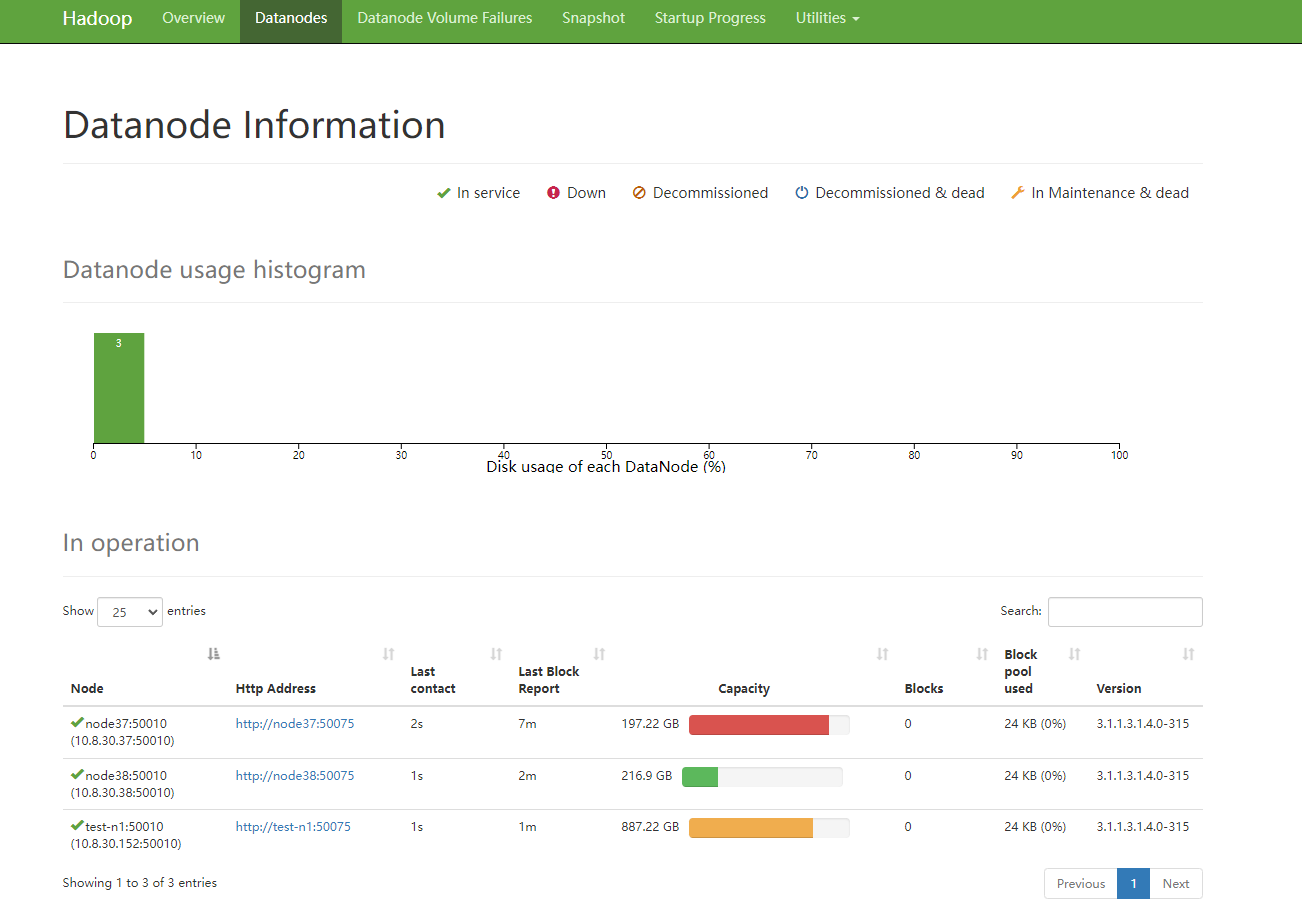This screenshot has width=1302, height=906.
Task: Sort by Blocks column arrows
Action: 982,654
